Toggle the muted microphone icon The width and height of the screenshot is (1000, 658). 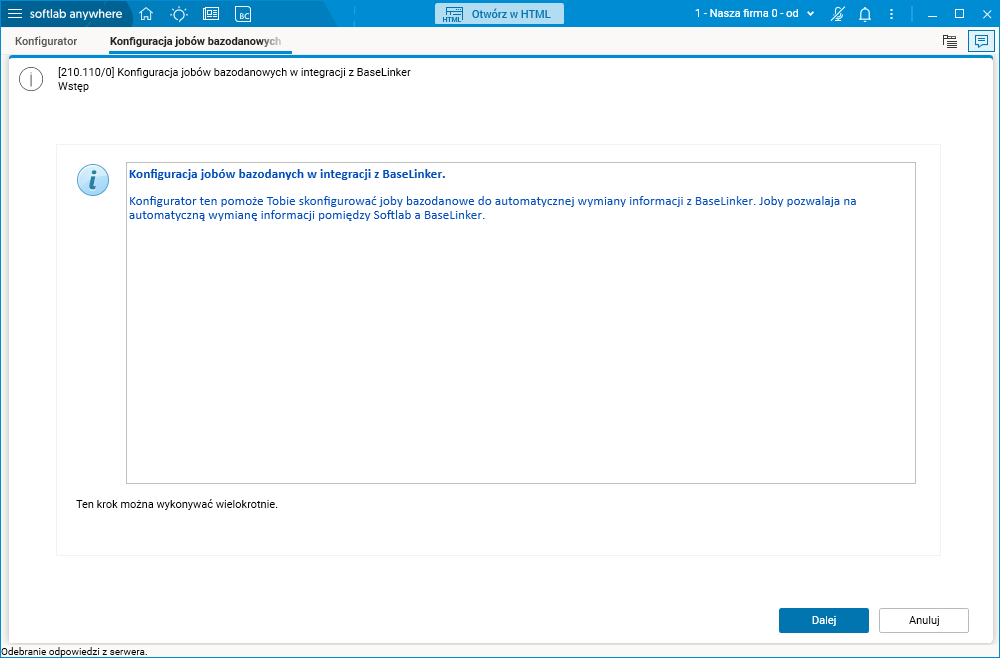(x=838, y=14)
